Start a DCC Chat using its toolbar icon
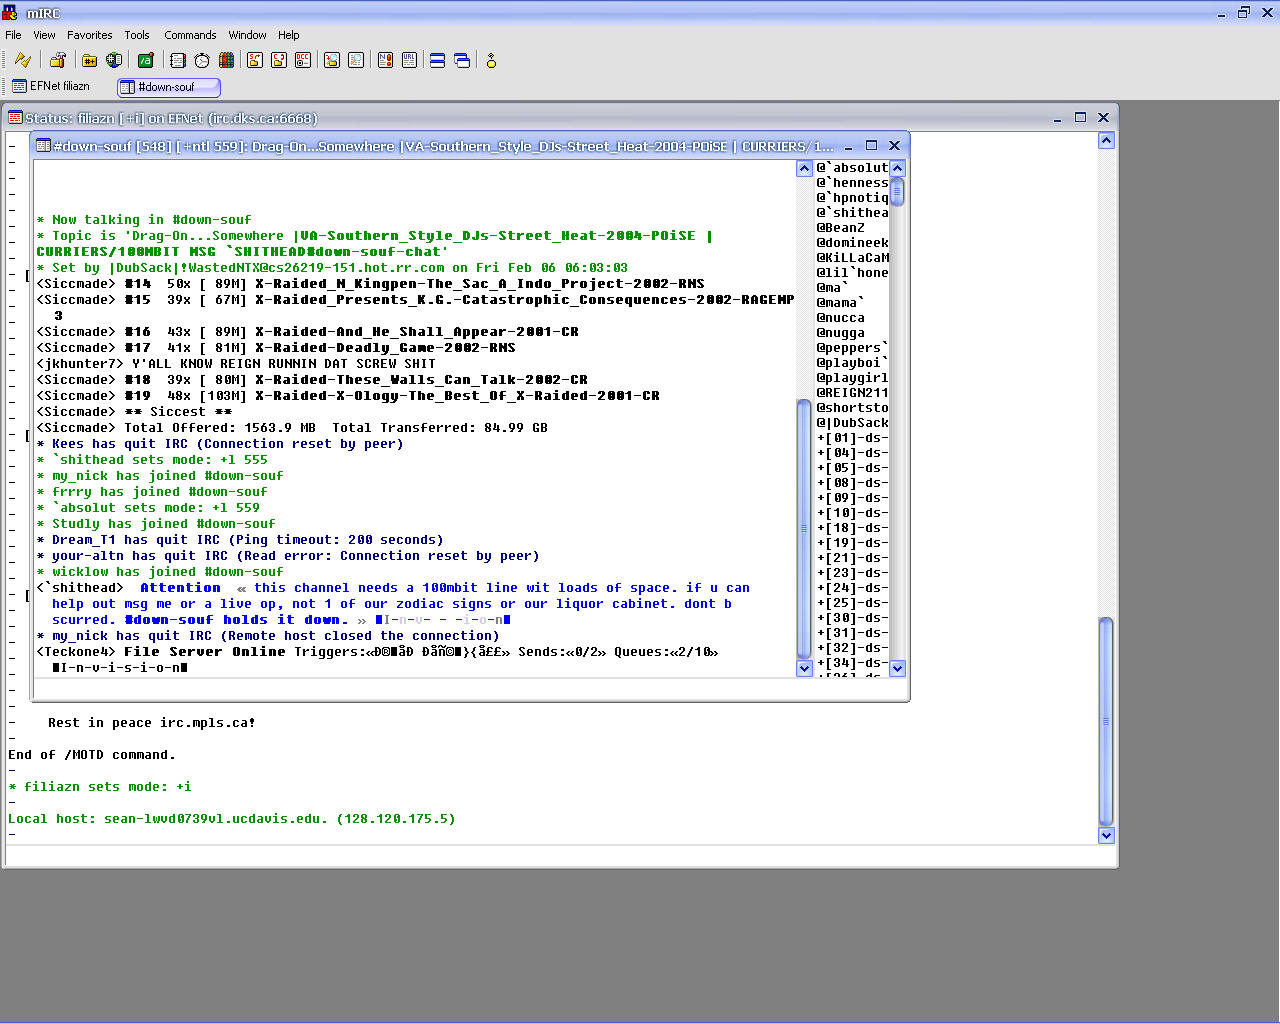The height and width of the screenshot is (1024, 1280). click(x=278, y=60)
